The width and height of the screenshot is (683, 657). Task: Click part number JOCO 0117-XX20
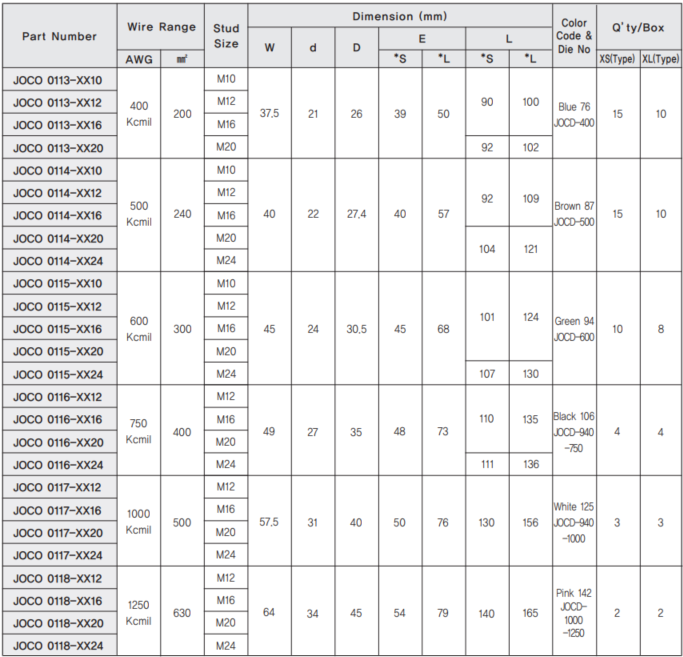(60, 533)
